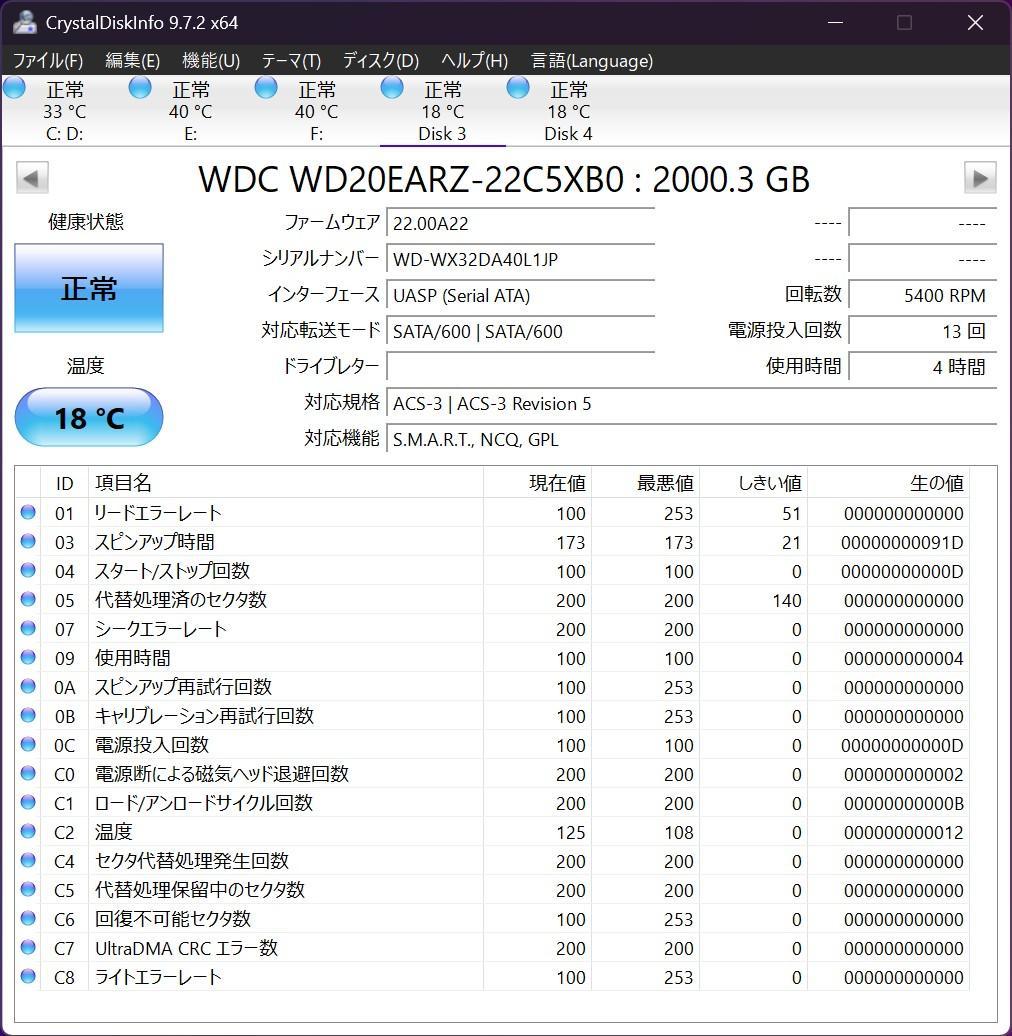Image resolution: width=1012 pixels, height=1036 pixels.
Task: Select the UltraDMA CRC エラー数 attribute name
Action: click(186, 948)
